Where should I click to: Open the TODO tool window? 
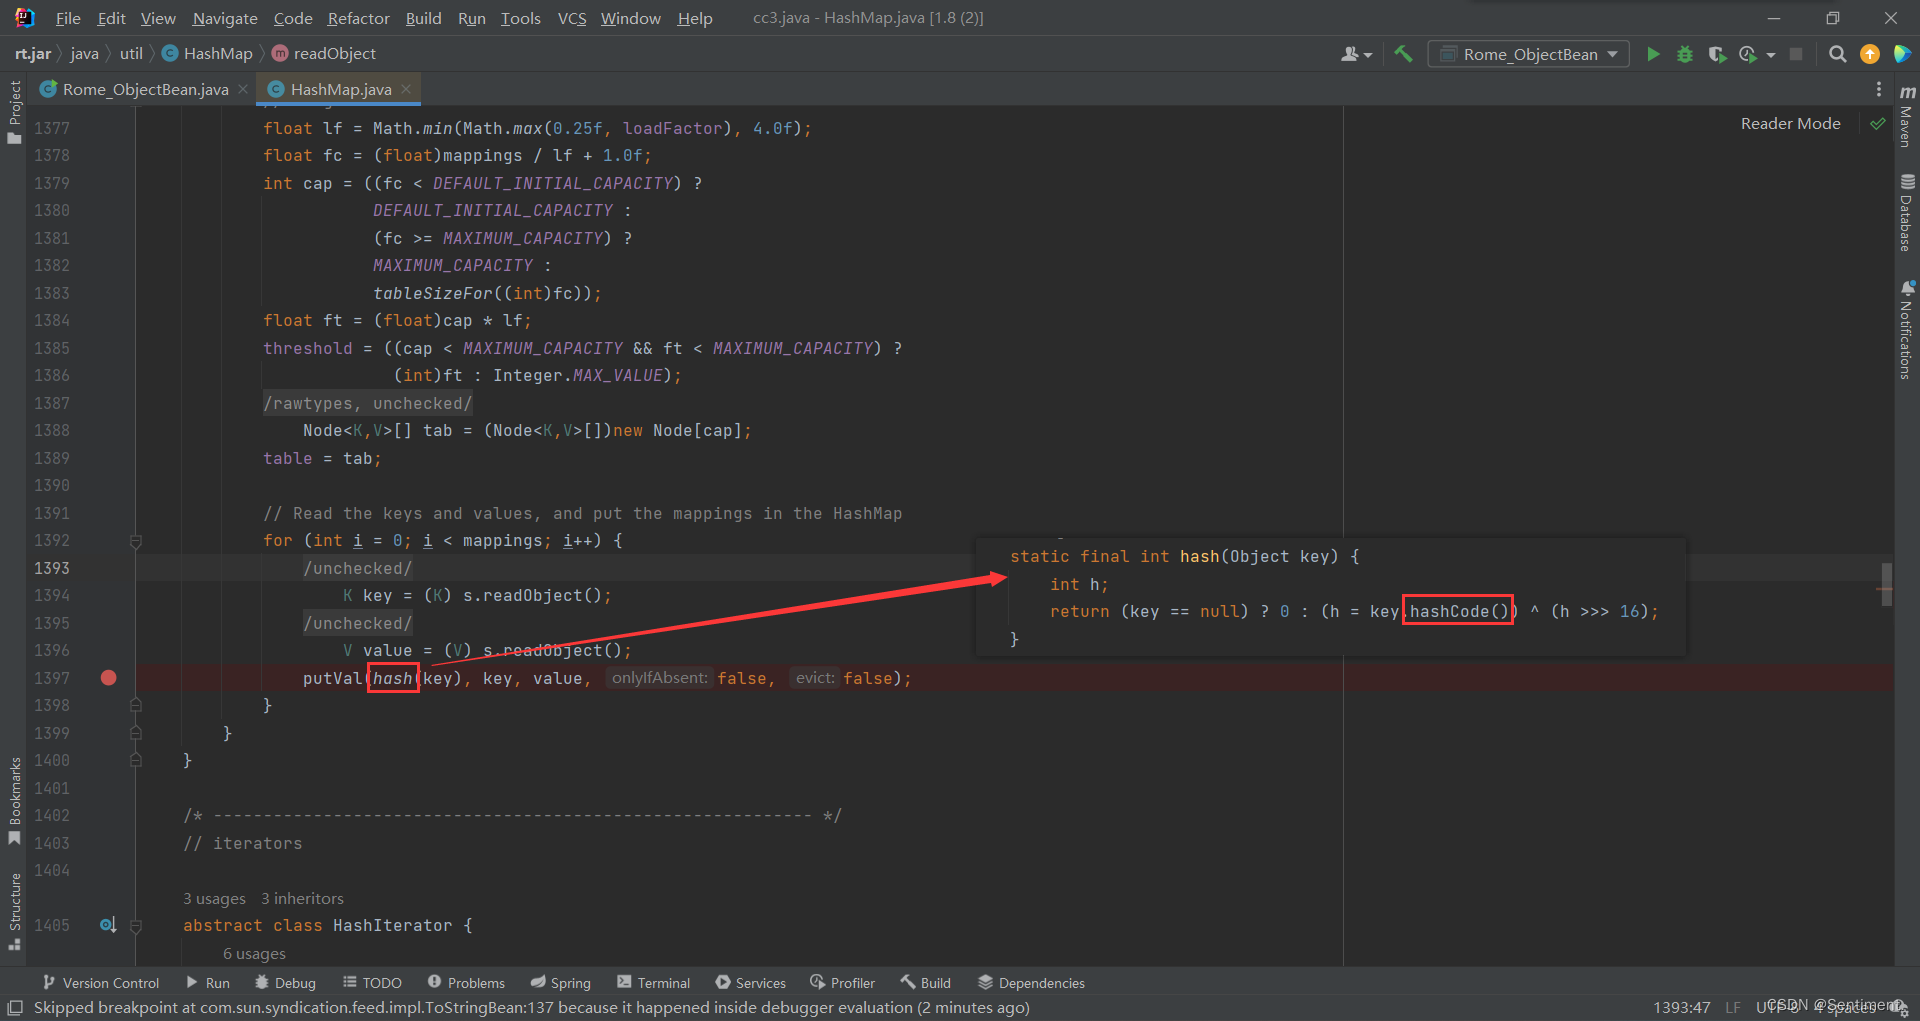point(372,983)
